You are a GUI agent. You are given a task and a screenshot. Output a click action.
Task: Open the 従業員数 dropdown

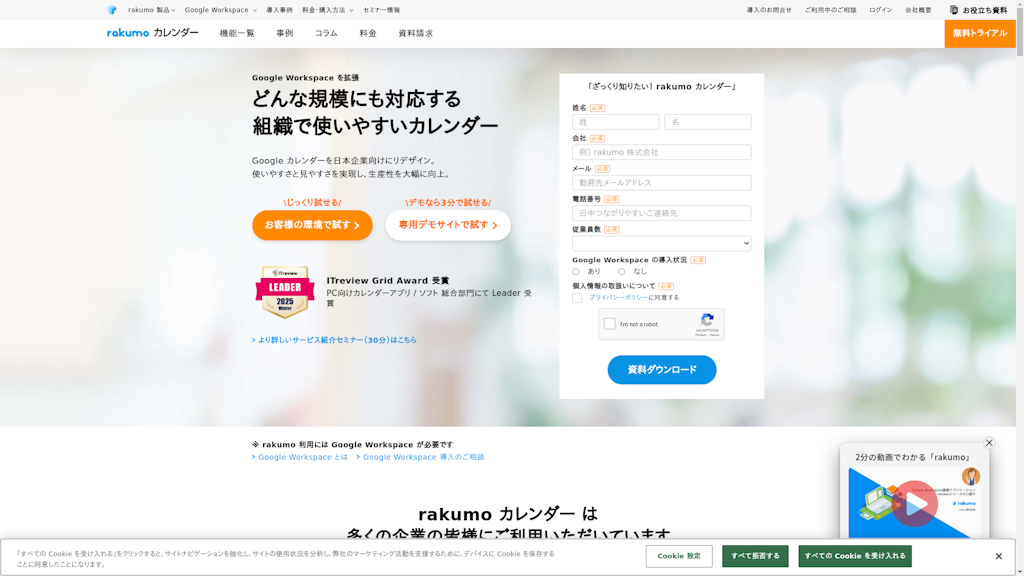(662, 242)
